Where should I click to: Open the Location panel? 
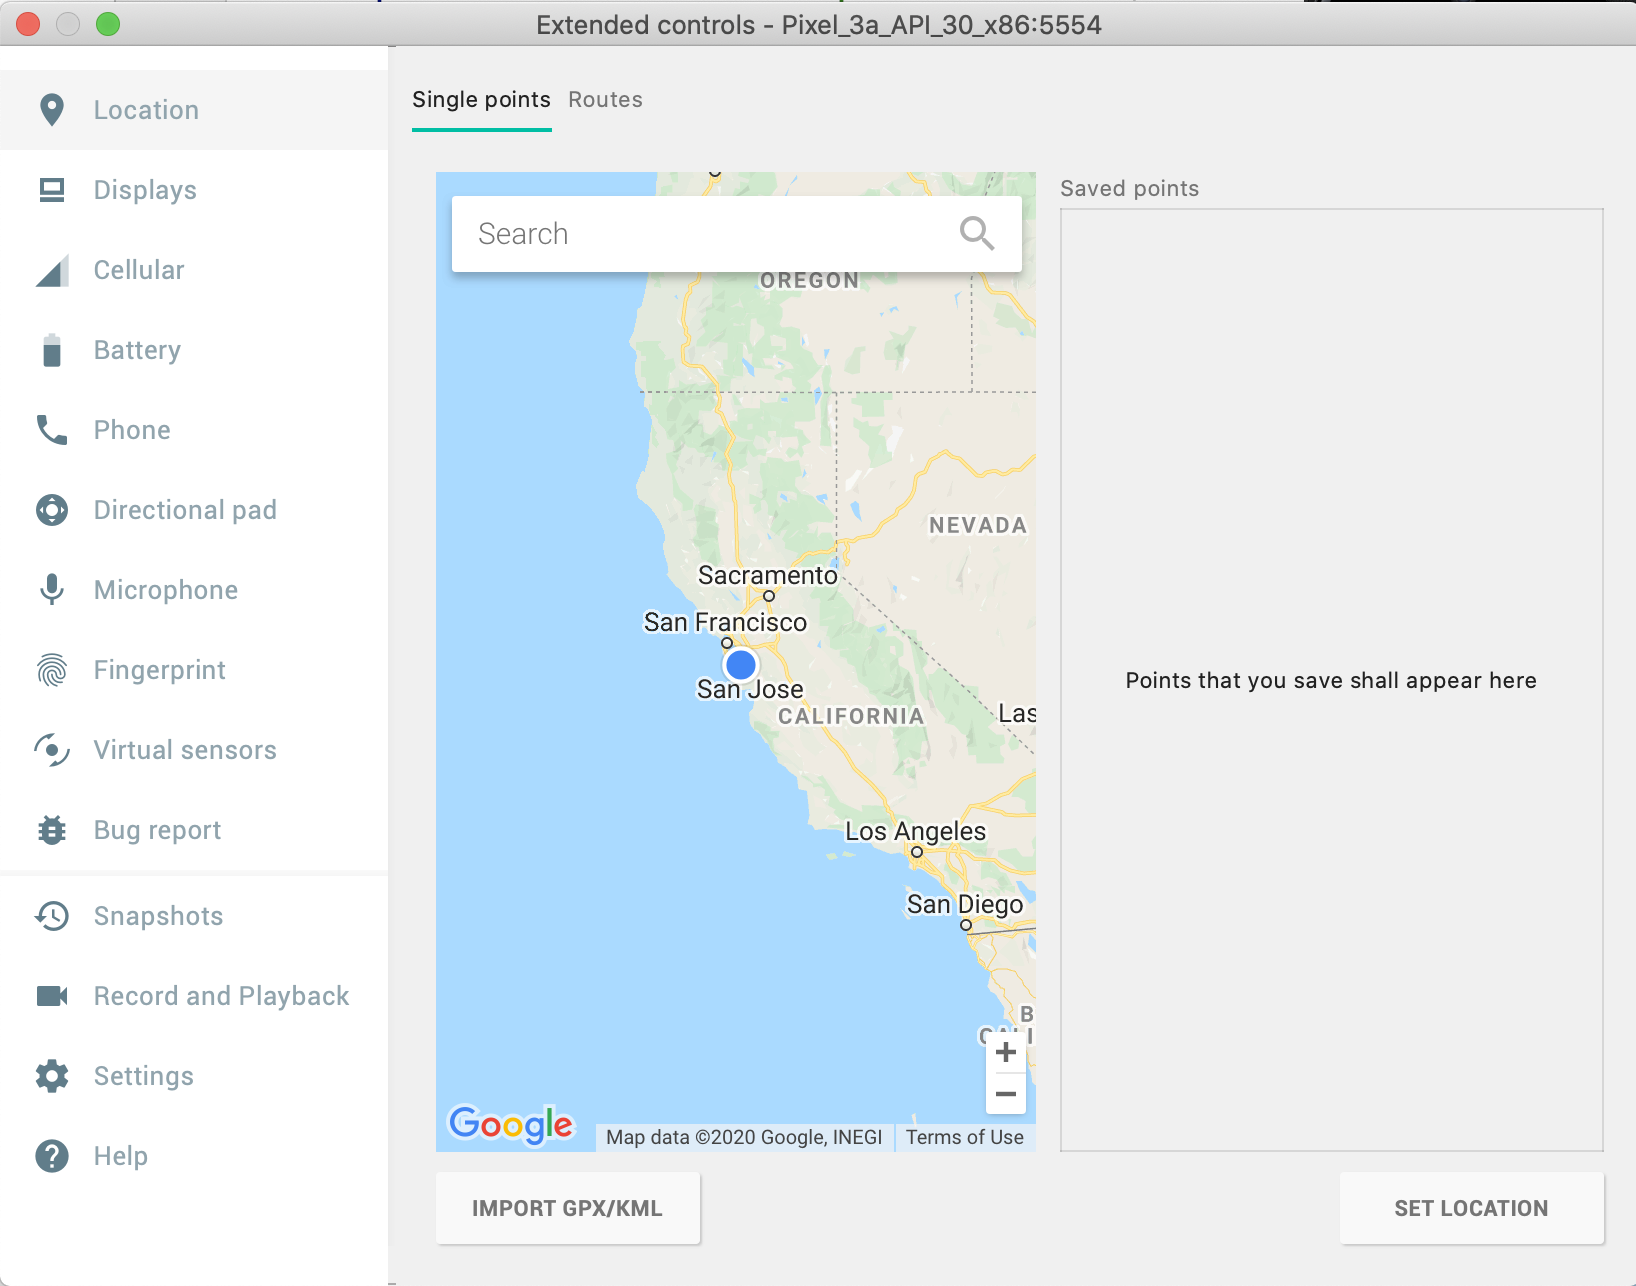(x=146, y=110)
